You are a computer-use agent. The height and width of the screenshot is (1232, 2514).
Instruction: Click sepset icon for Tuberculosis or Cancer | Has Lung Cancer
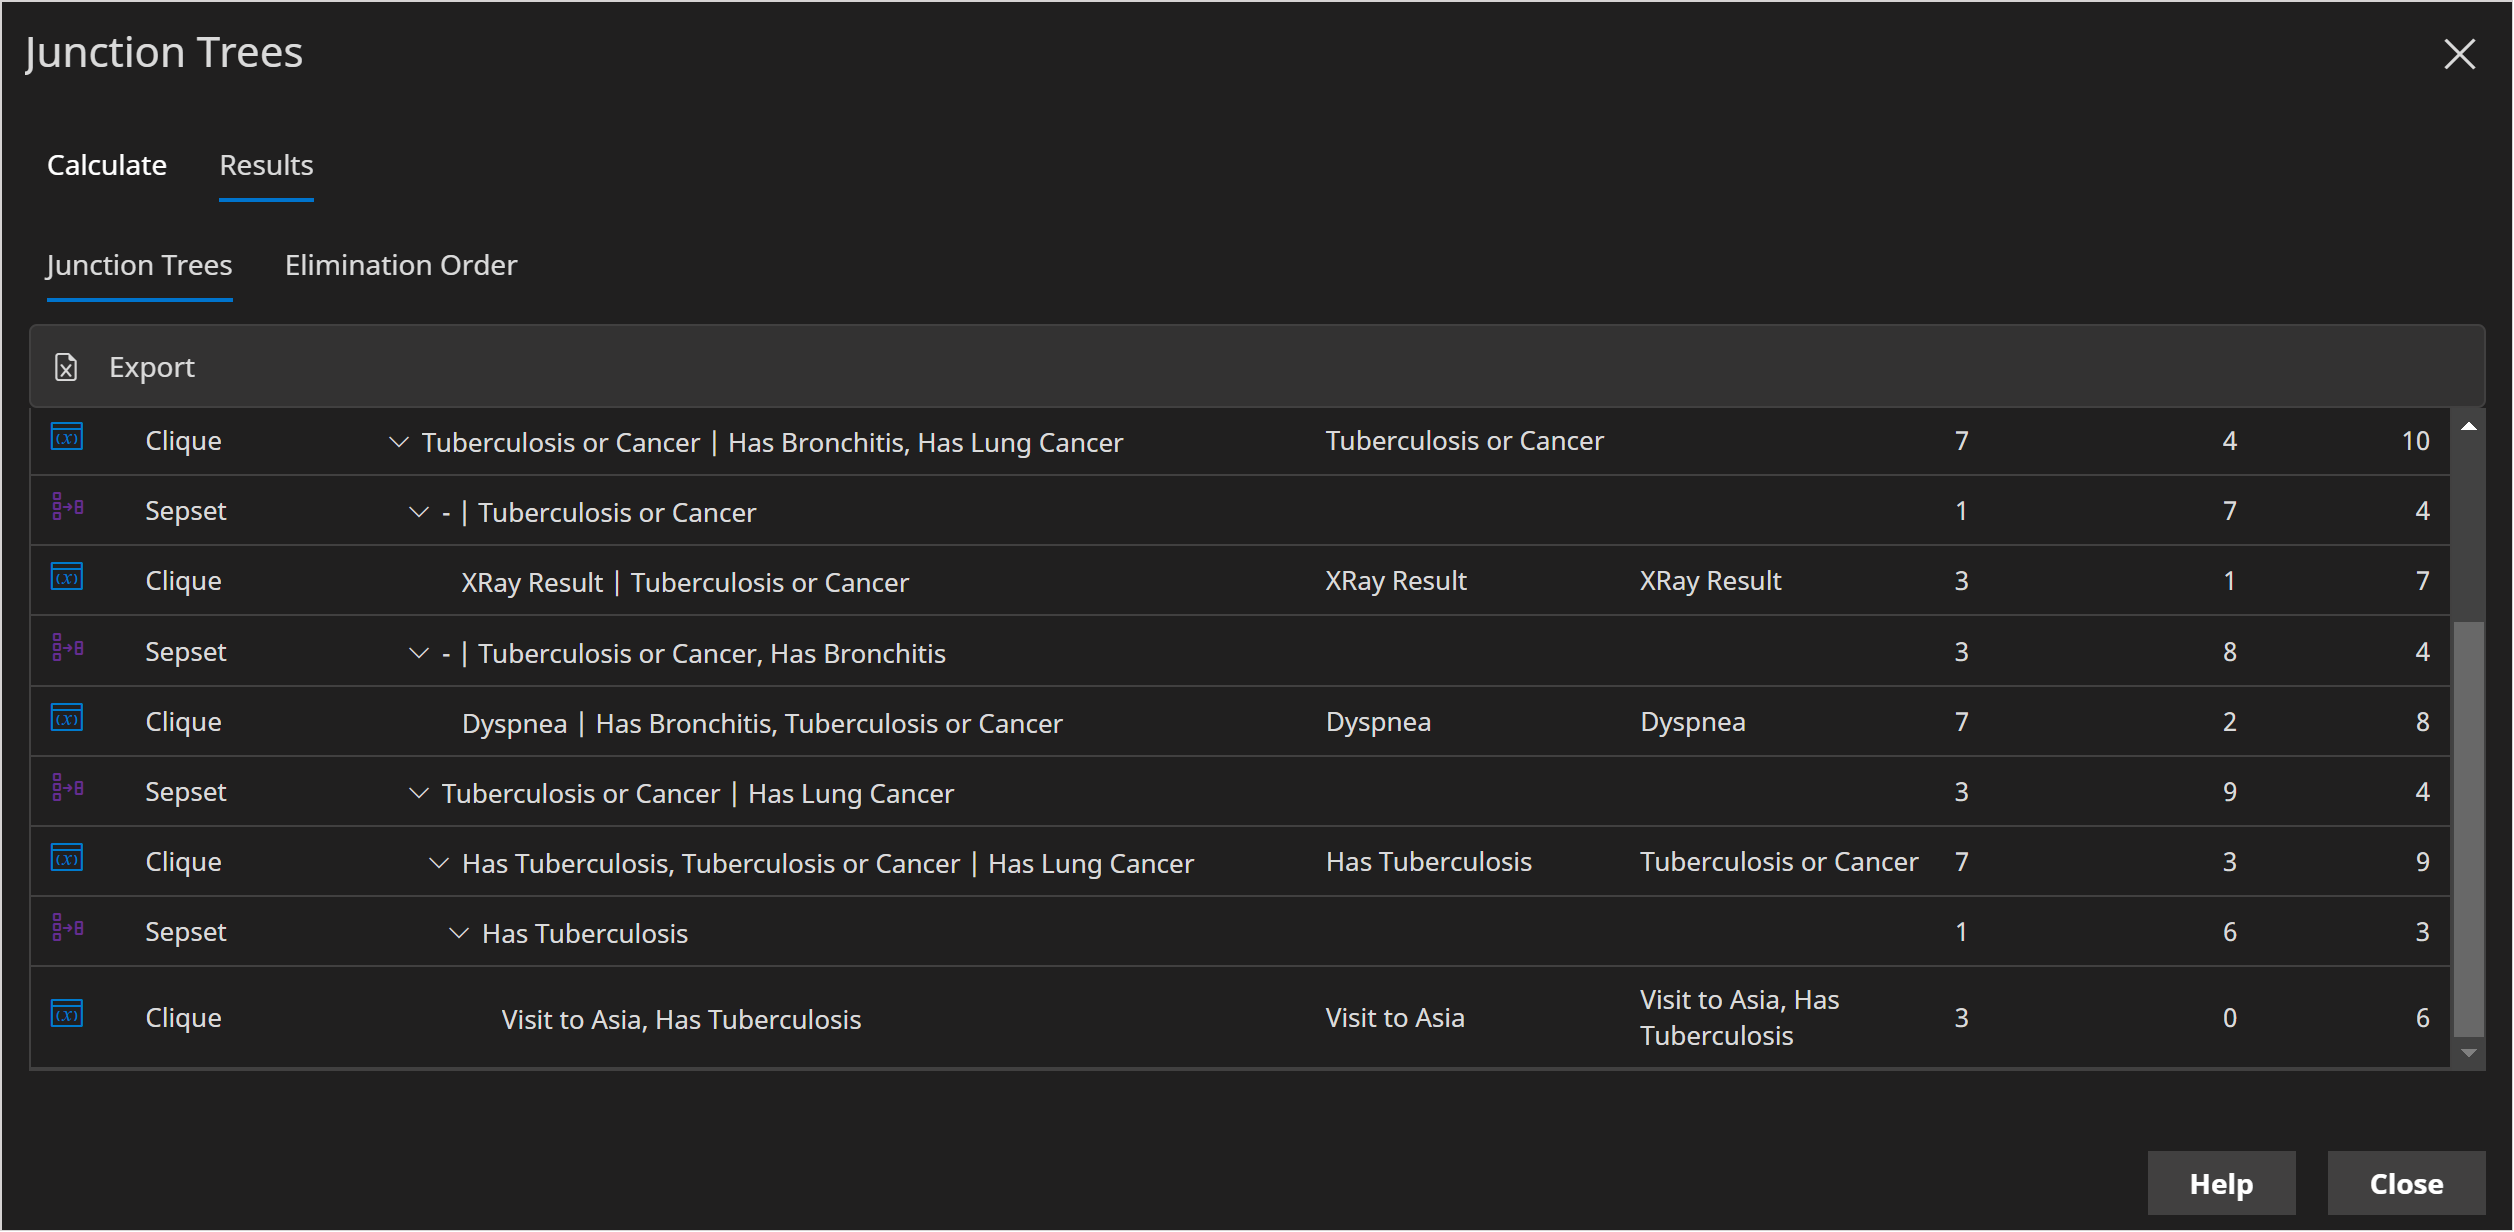(x=67, y=789)
